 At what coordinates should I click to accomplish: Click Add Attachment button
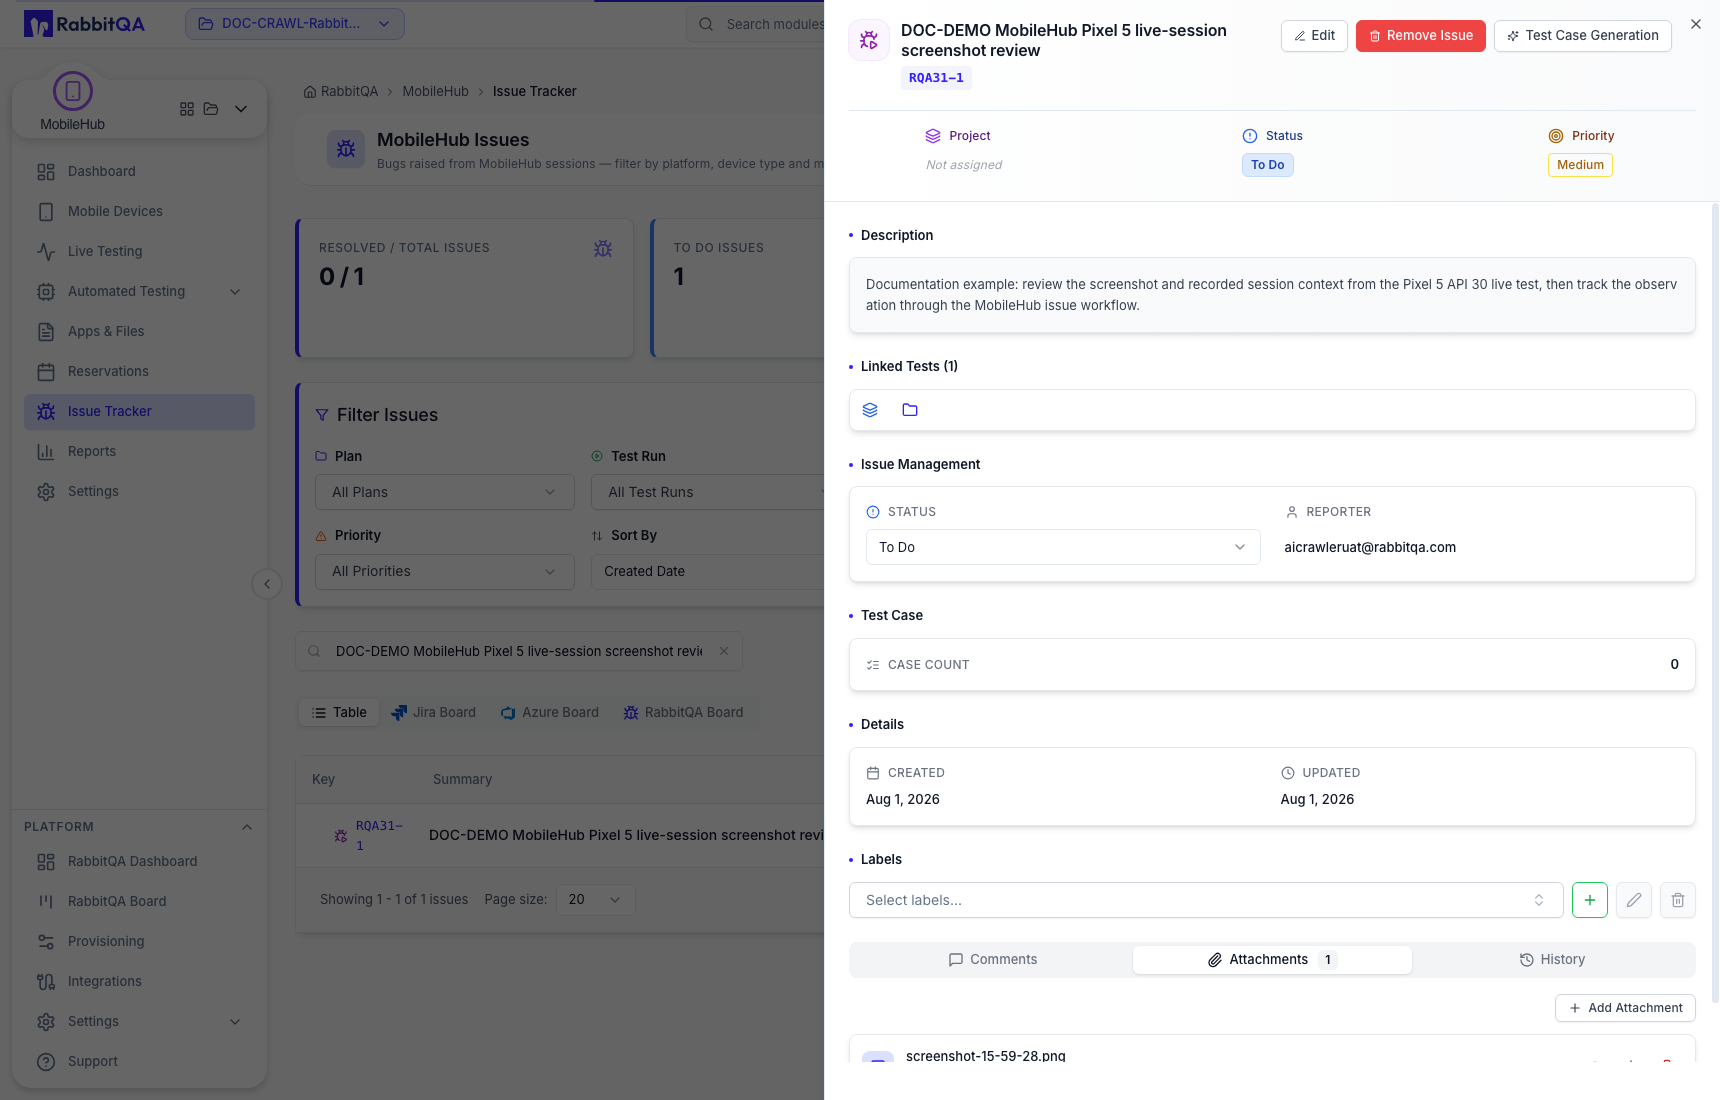1625,1008
